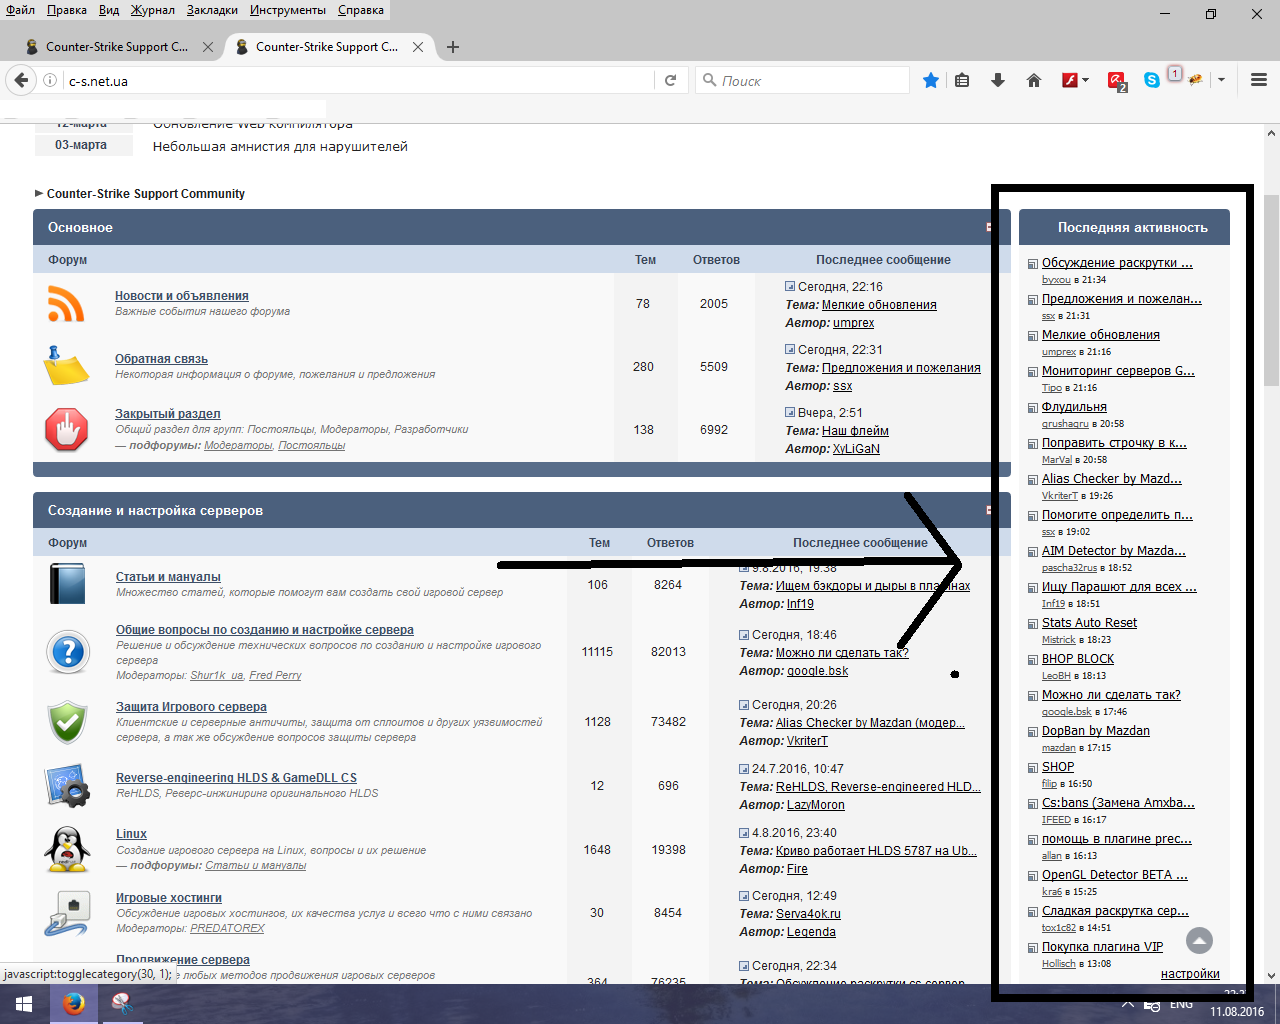1280x1024 pixels.
Task: Open the Firebug bug icon
Action: pos(1195,80)
